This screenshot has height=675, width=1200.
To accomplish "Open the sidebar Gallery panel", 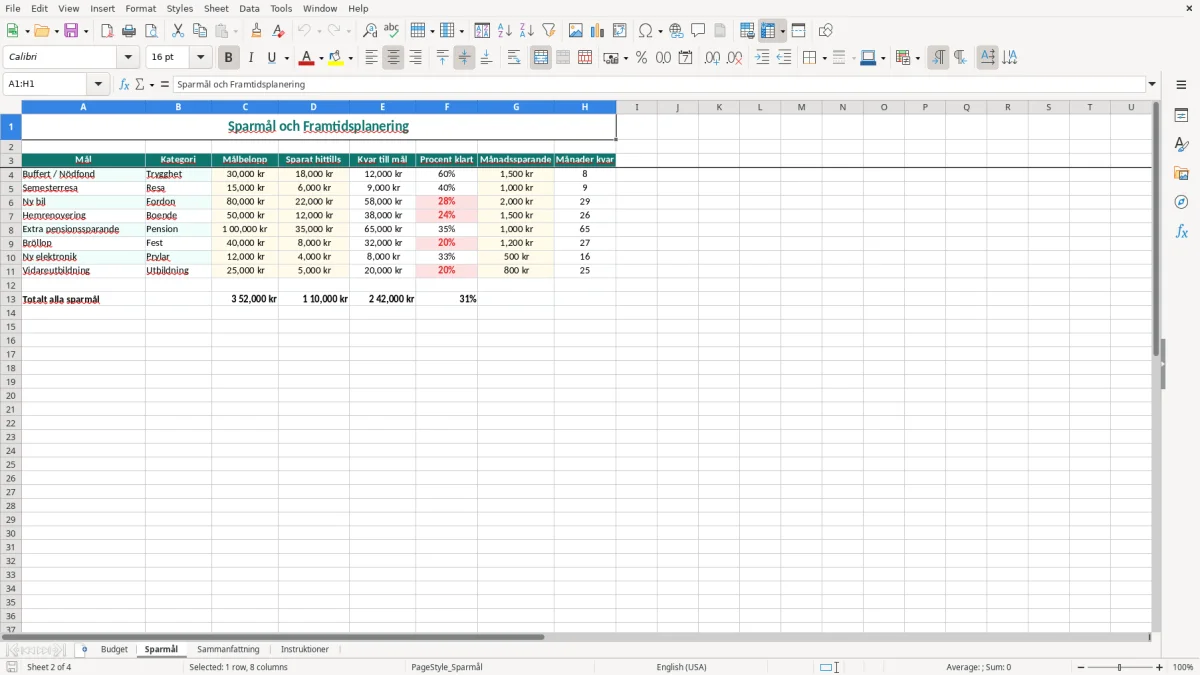I will click(x=1181, y=173).
